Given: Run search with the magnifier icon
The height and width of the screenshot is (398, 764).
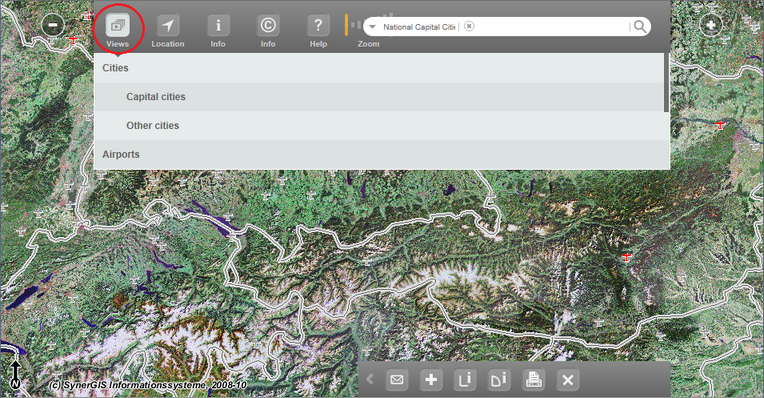Looking at the screenshot, I should click(x=640, y=26).
